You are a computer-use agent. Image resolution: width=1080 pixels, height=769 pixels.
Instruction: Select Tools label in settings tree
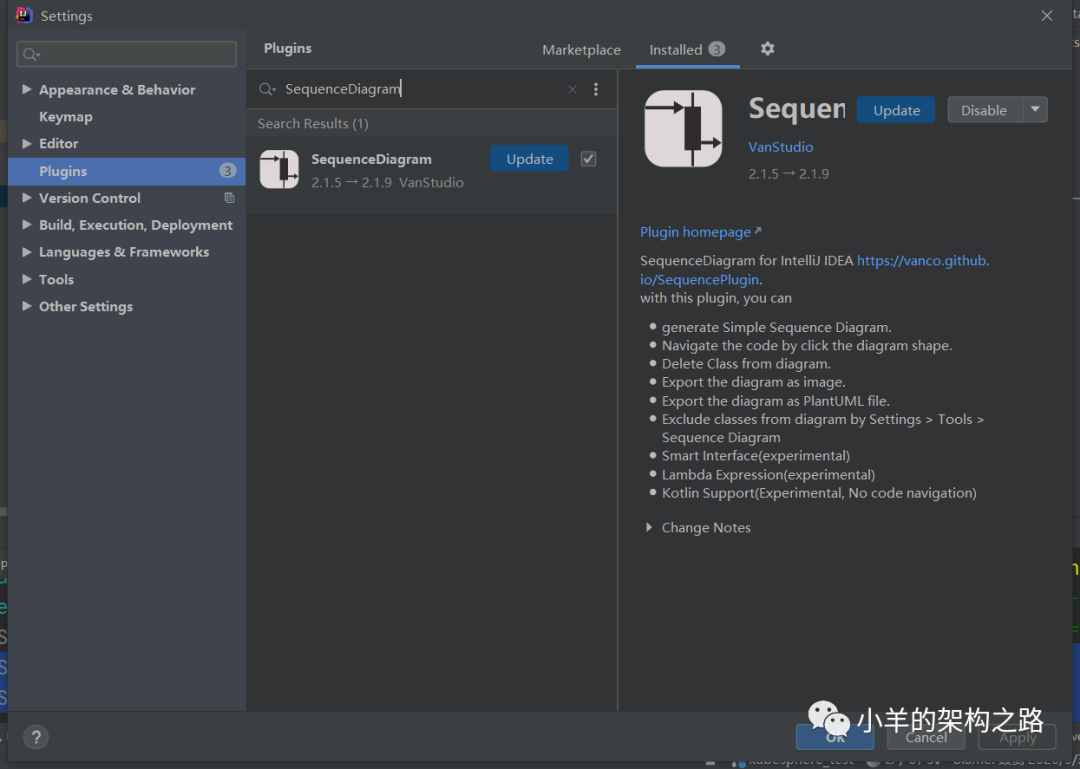[56, 279]
